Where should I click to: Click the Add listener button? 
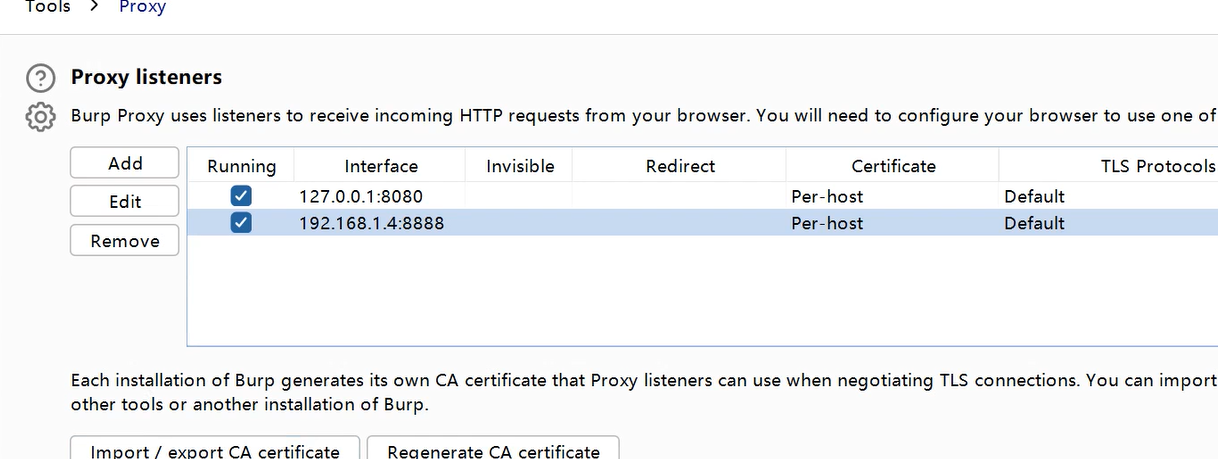tap(125, 163)
